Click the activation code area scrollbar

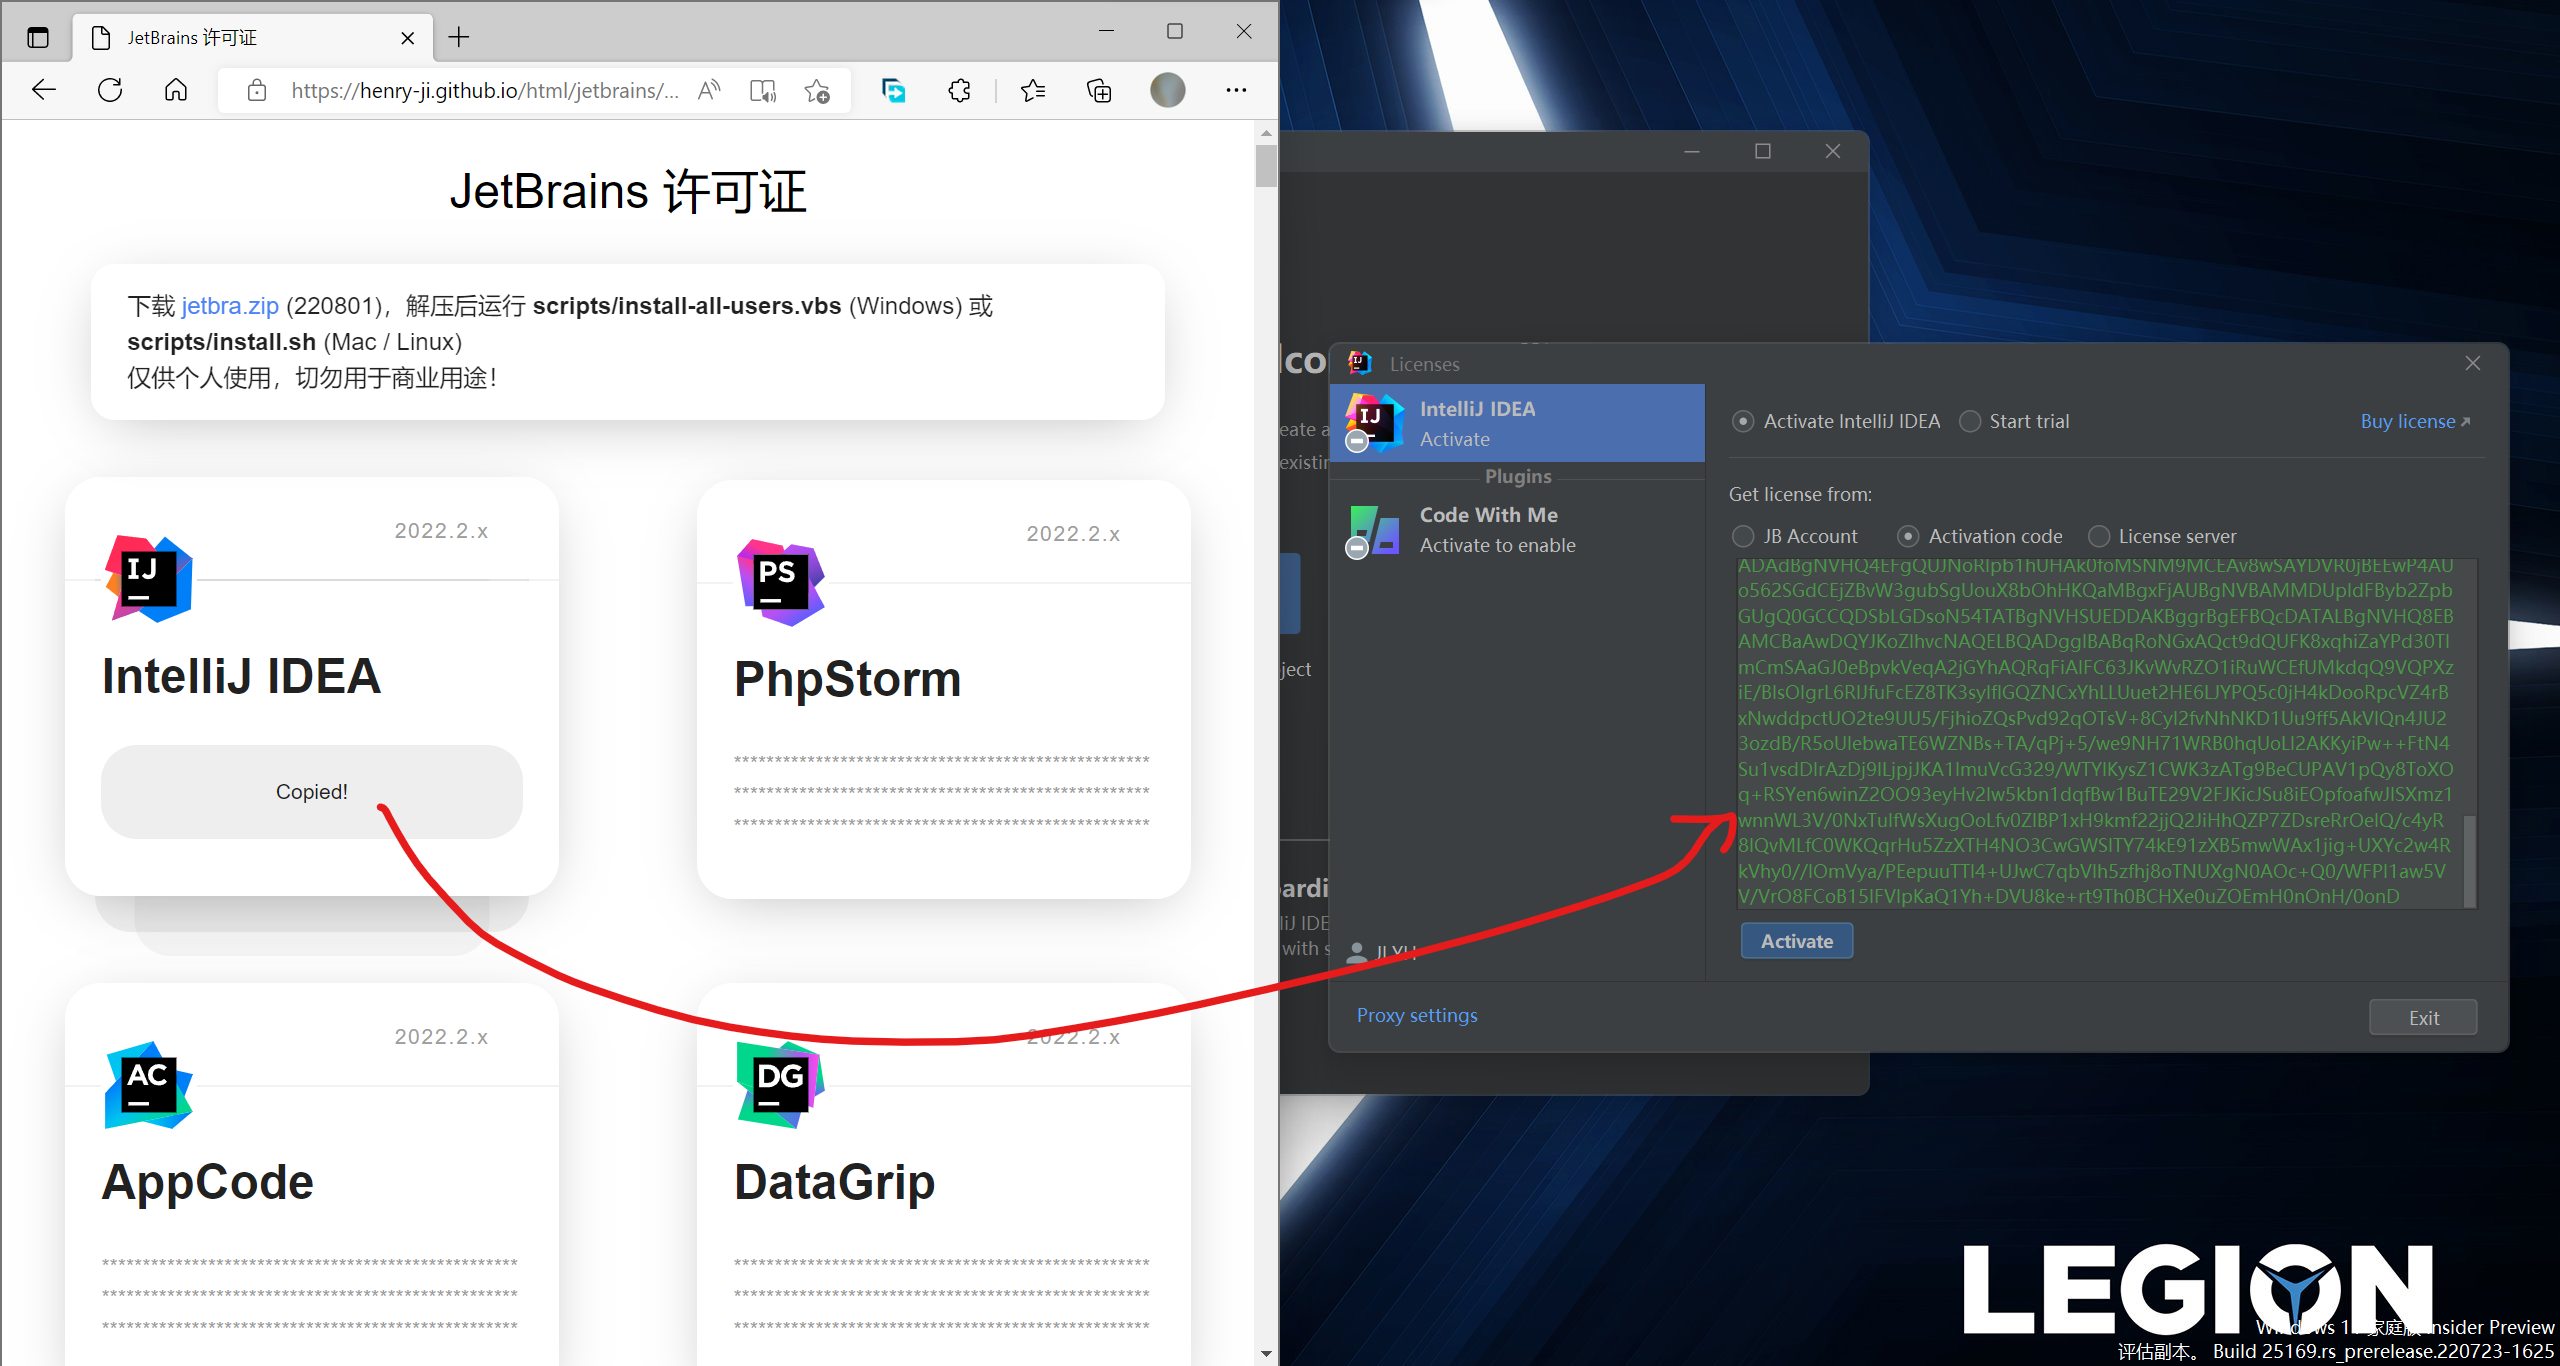2469,860
